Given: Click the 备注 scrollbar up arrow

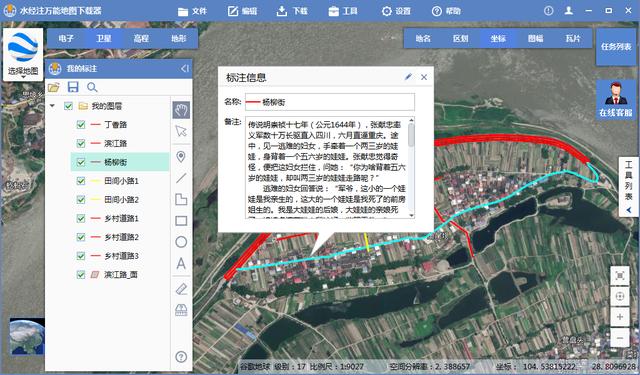Looking at the screenshot, I should pos(411,120).
